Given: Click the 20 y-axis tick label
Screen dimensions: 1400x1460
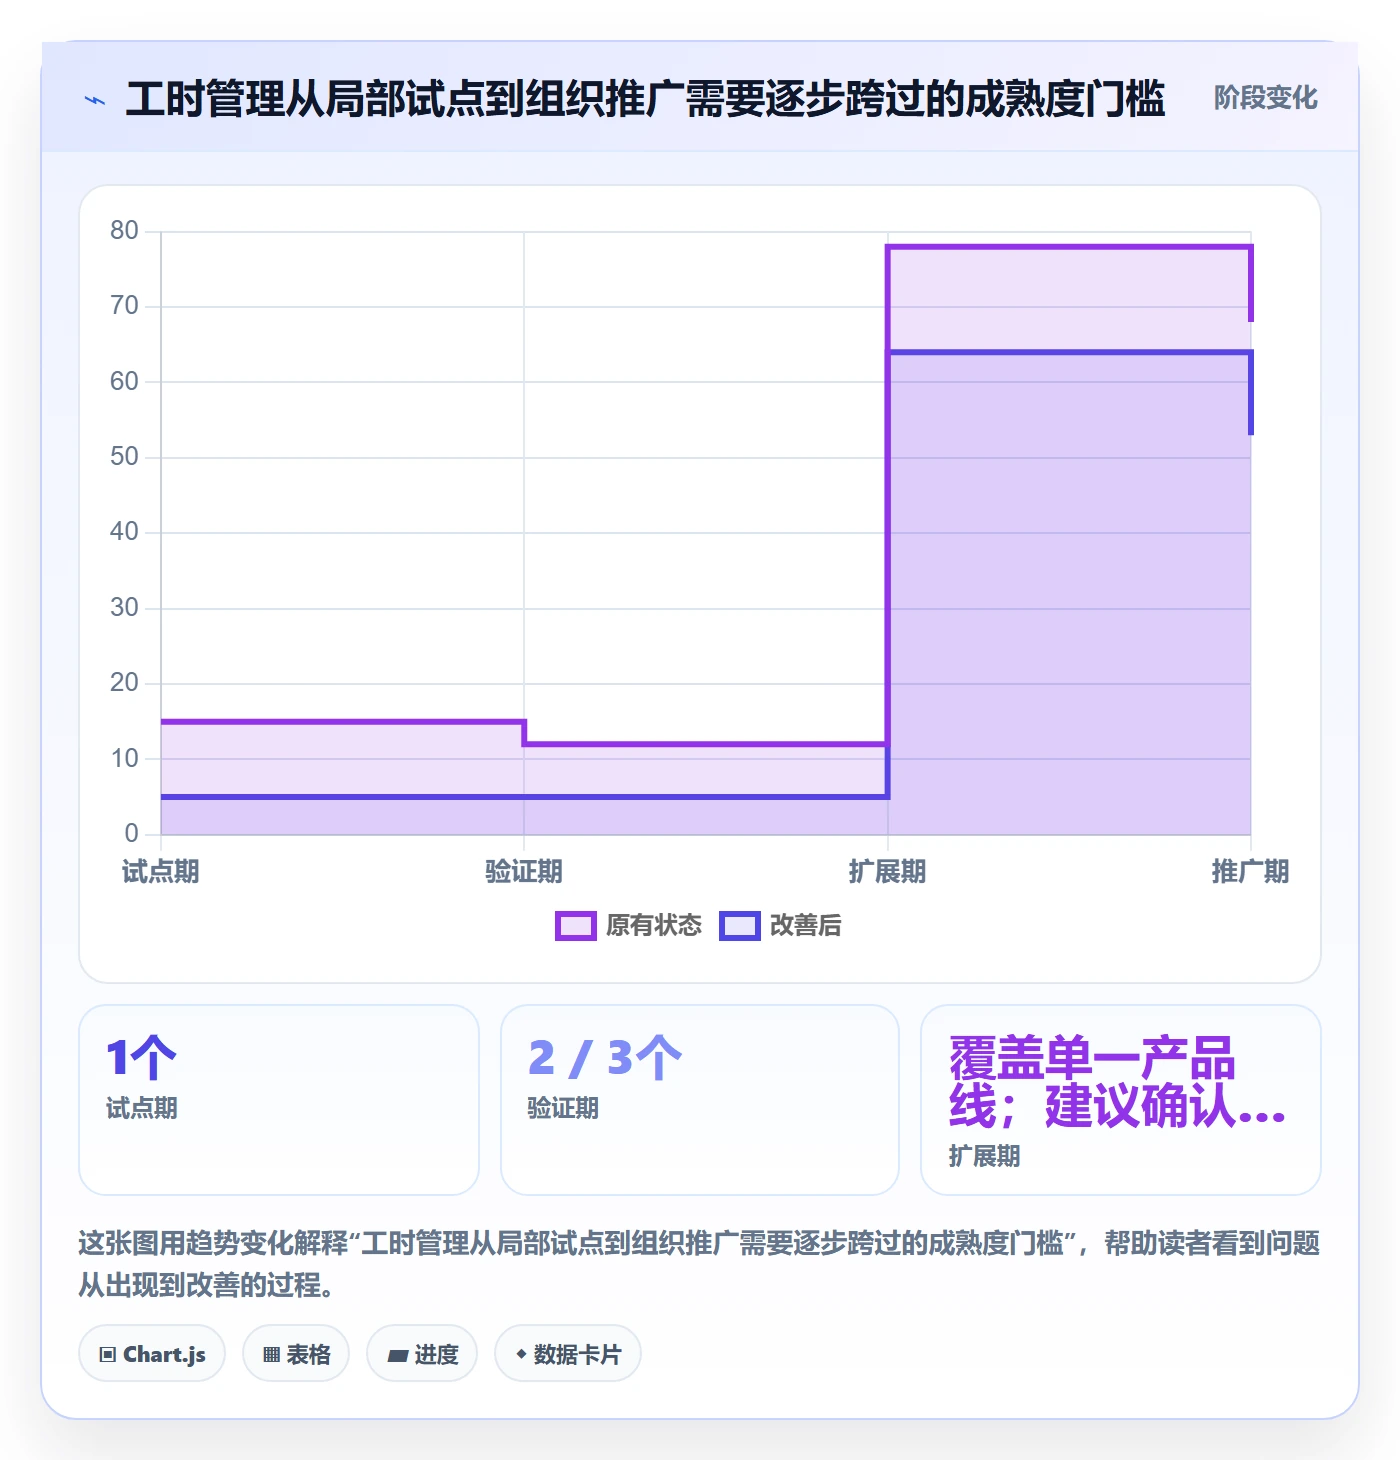Looking at the screenshot, I should click(124, 683).
